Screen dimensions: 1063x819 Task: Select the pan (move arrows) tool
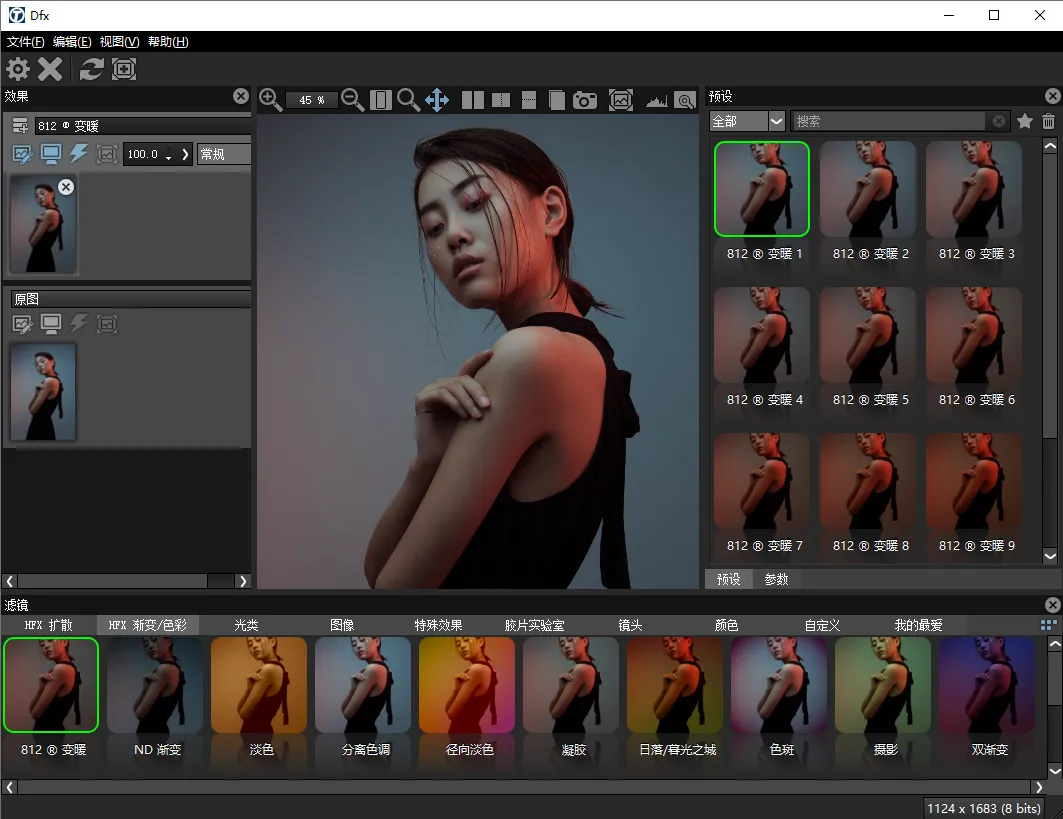pyautogui.click(x=437, y=100)
